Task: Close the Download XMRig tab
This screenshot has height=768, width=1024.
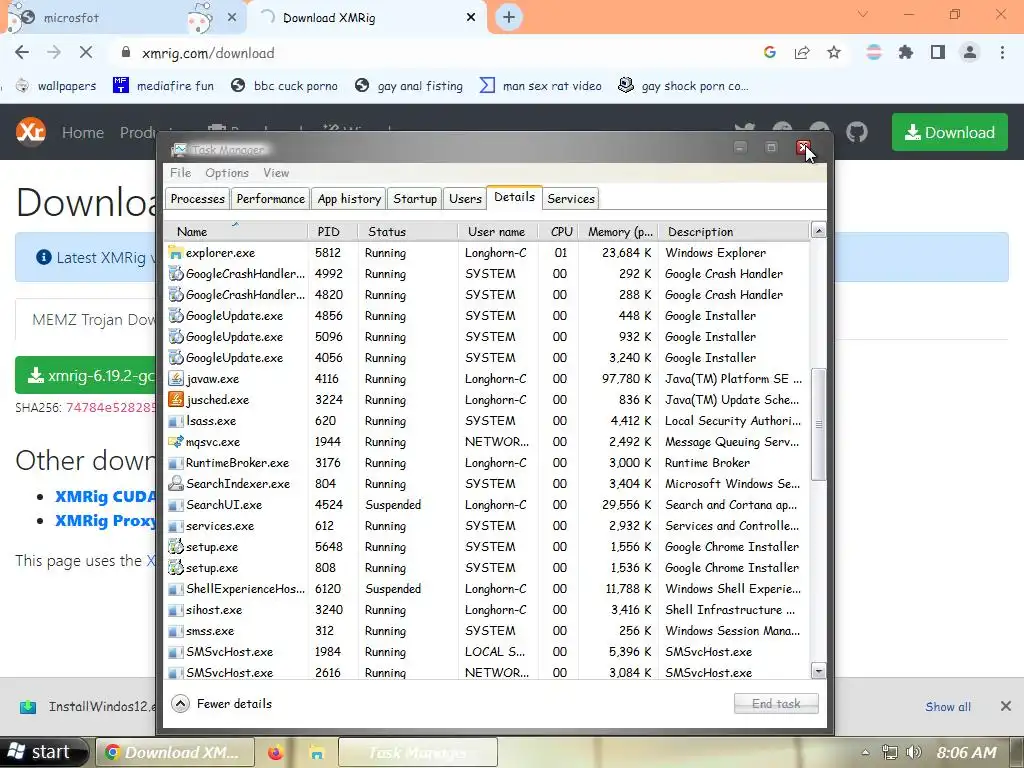Action: coord(471,18)
